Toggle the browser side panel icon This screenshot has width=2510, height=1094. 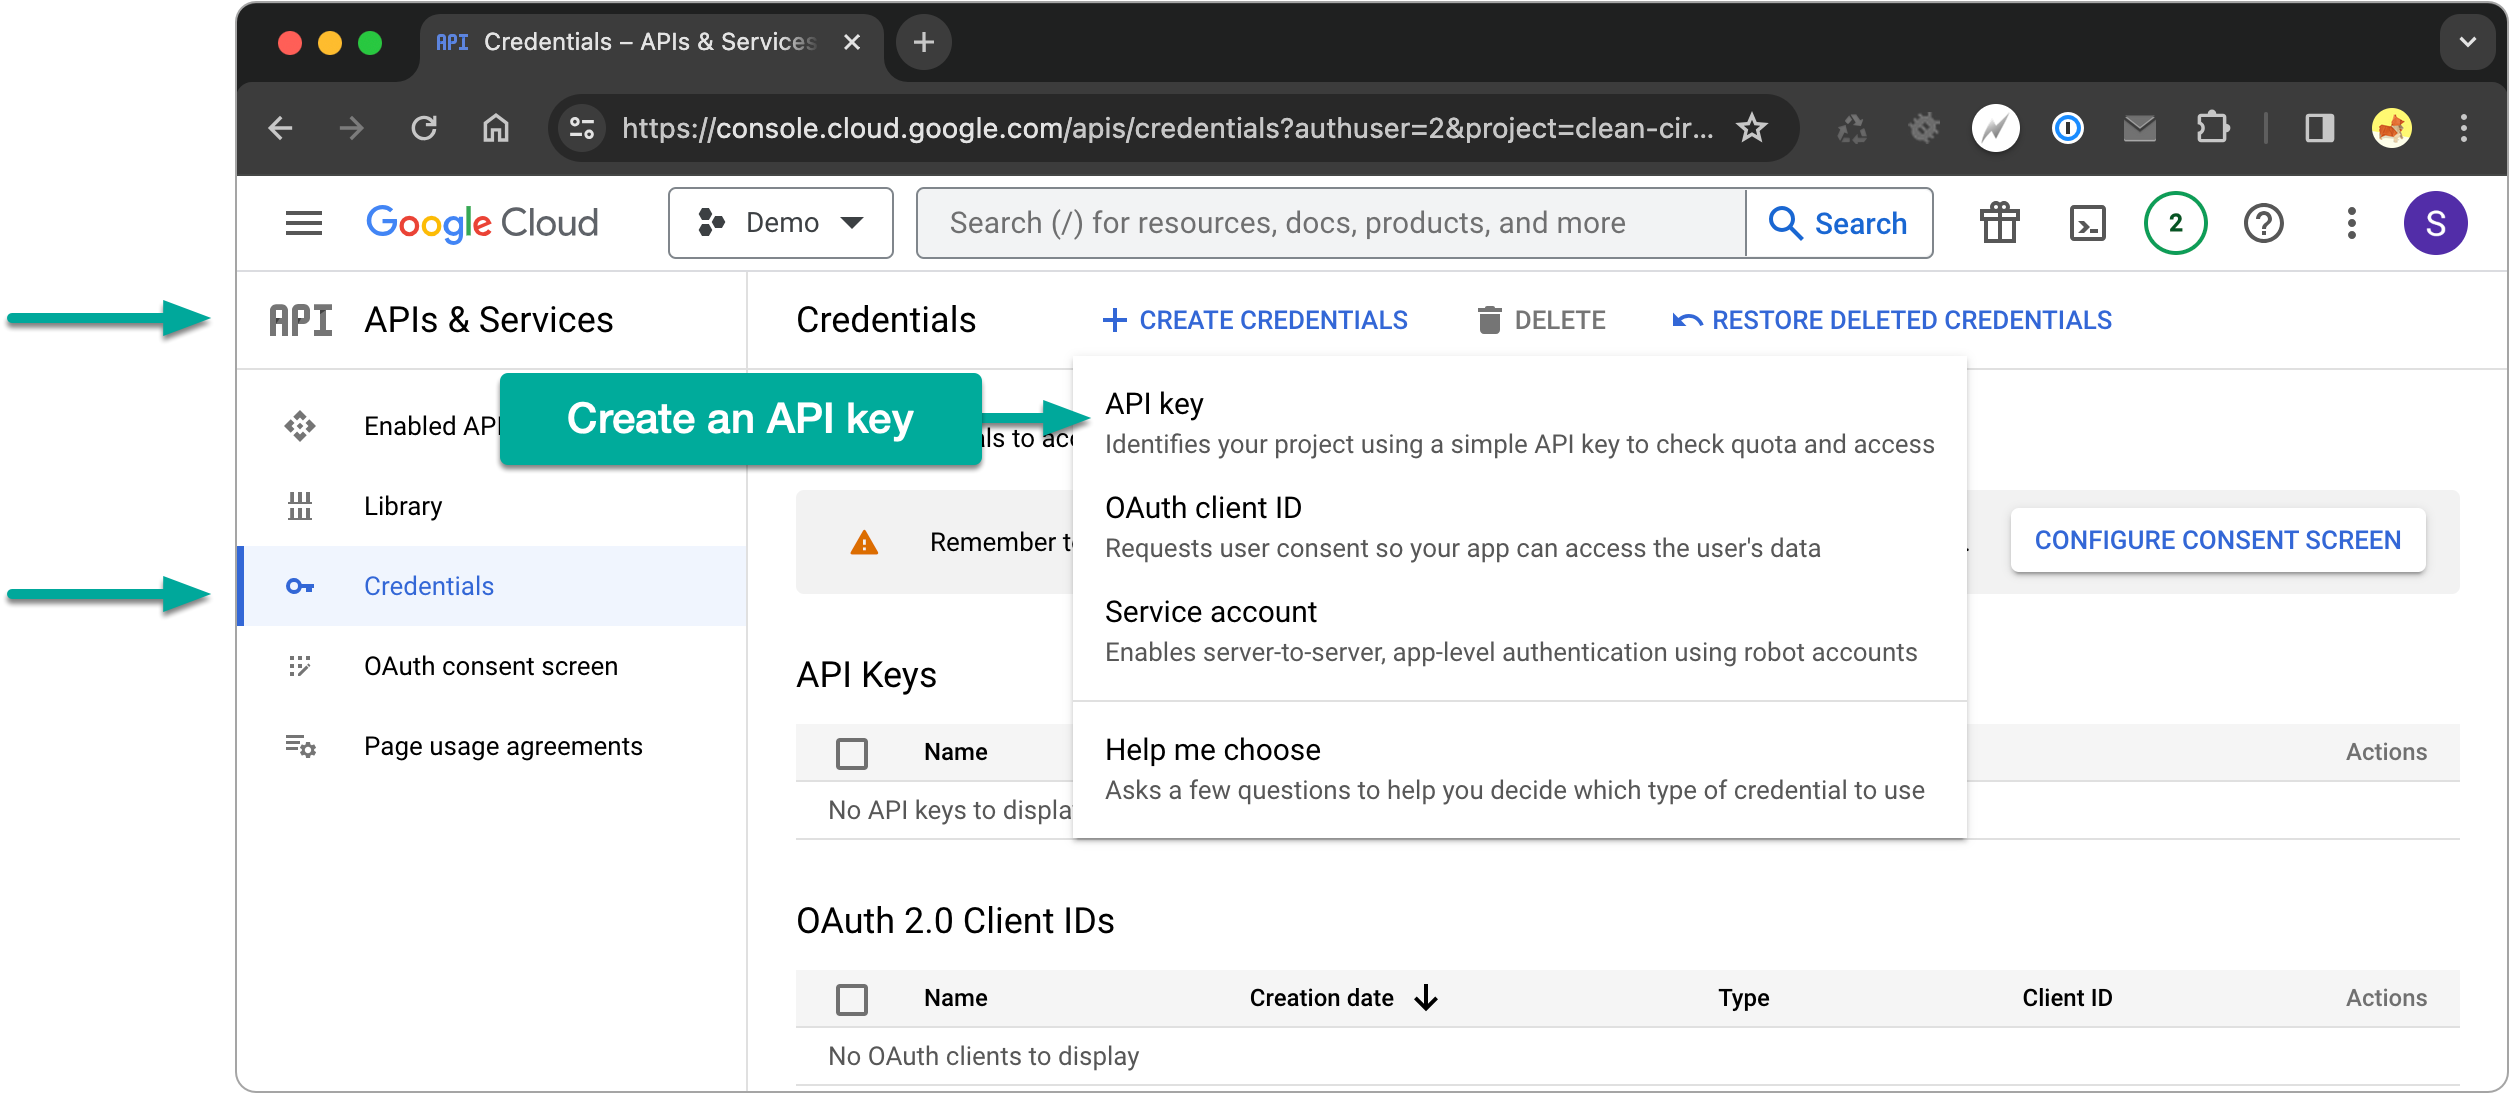(2319, 128)
